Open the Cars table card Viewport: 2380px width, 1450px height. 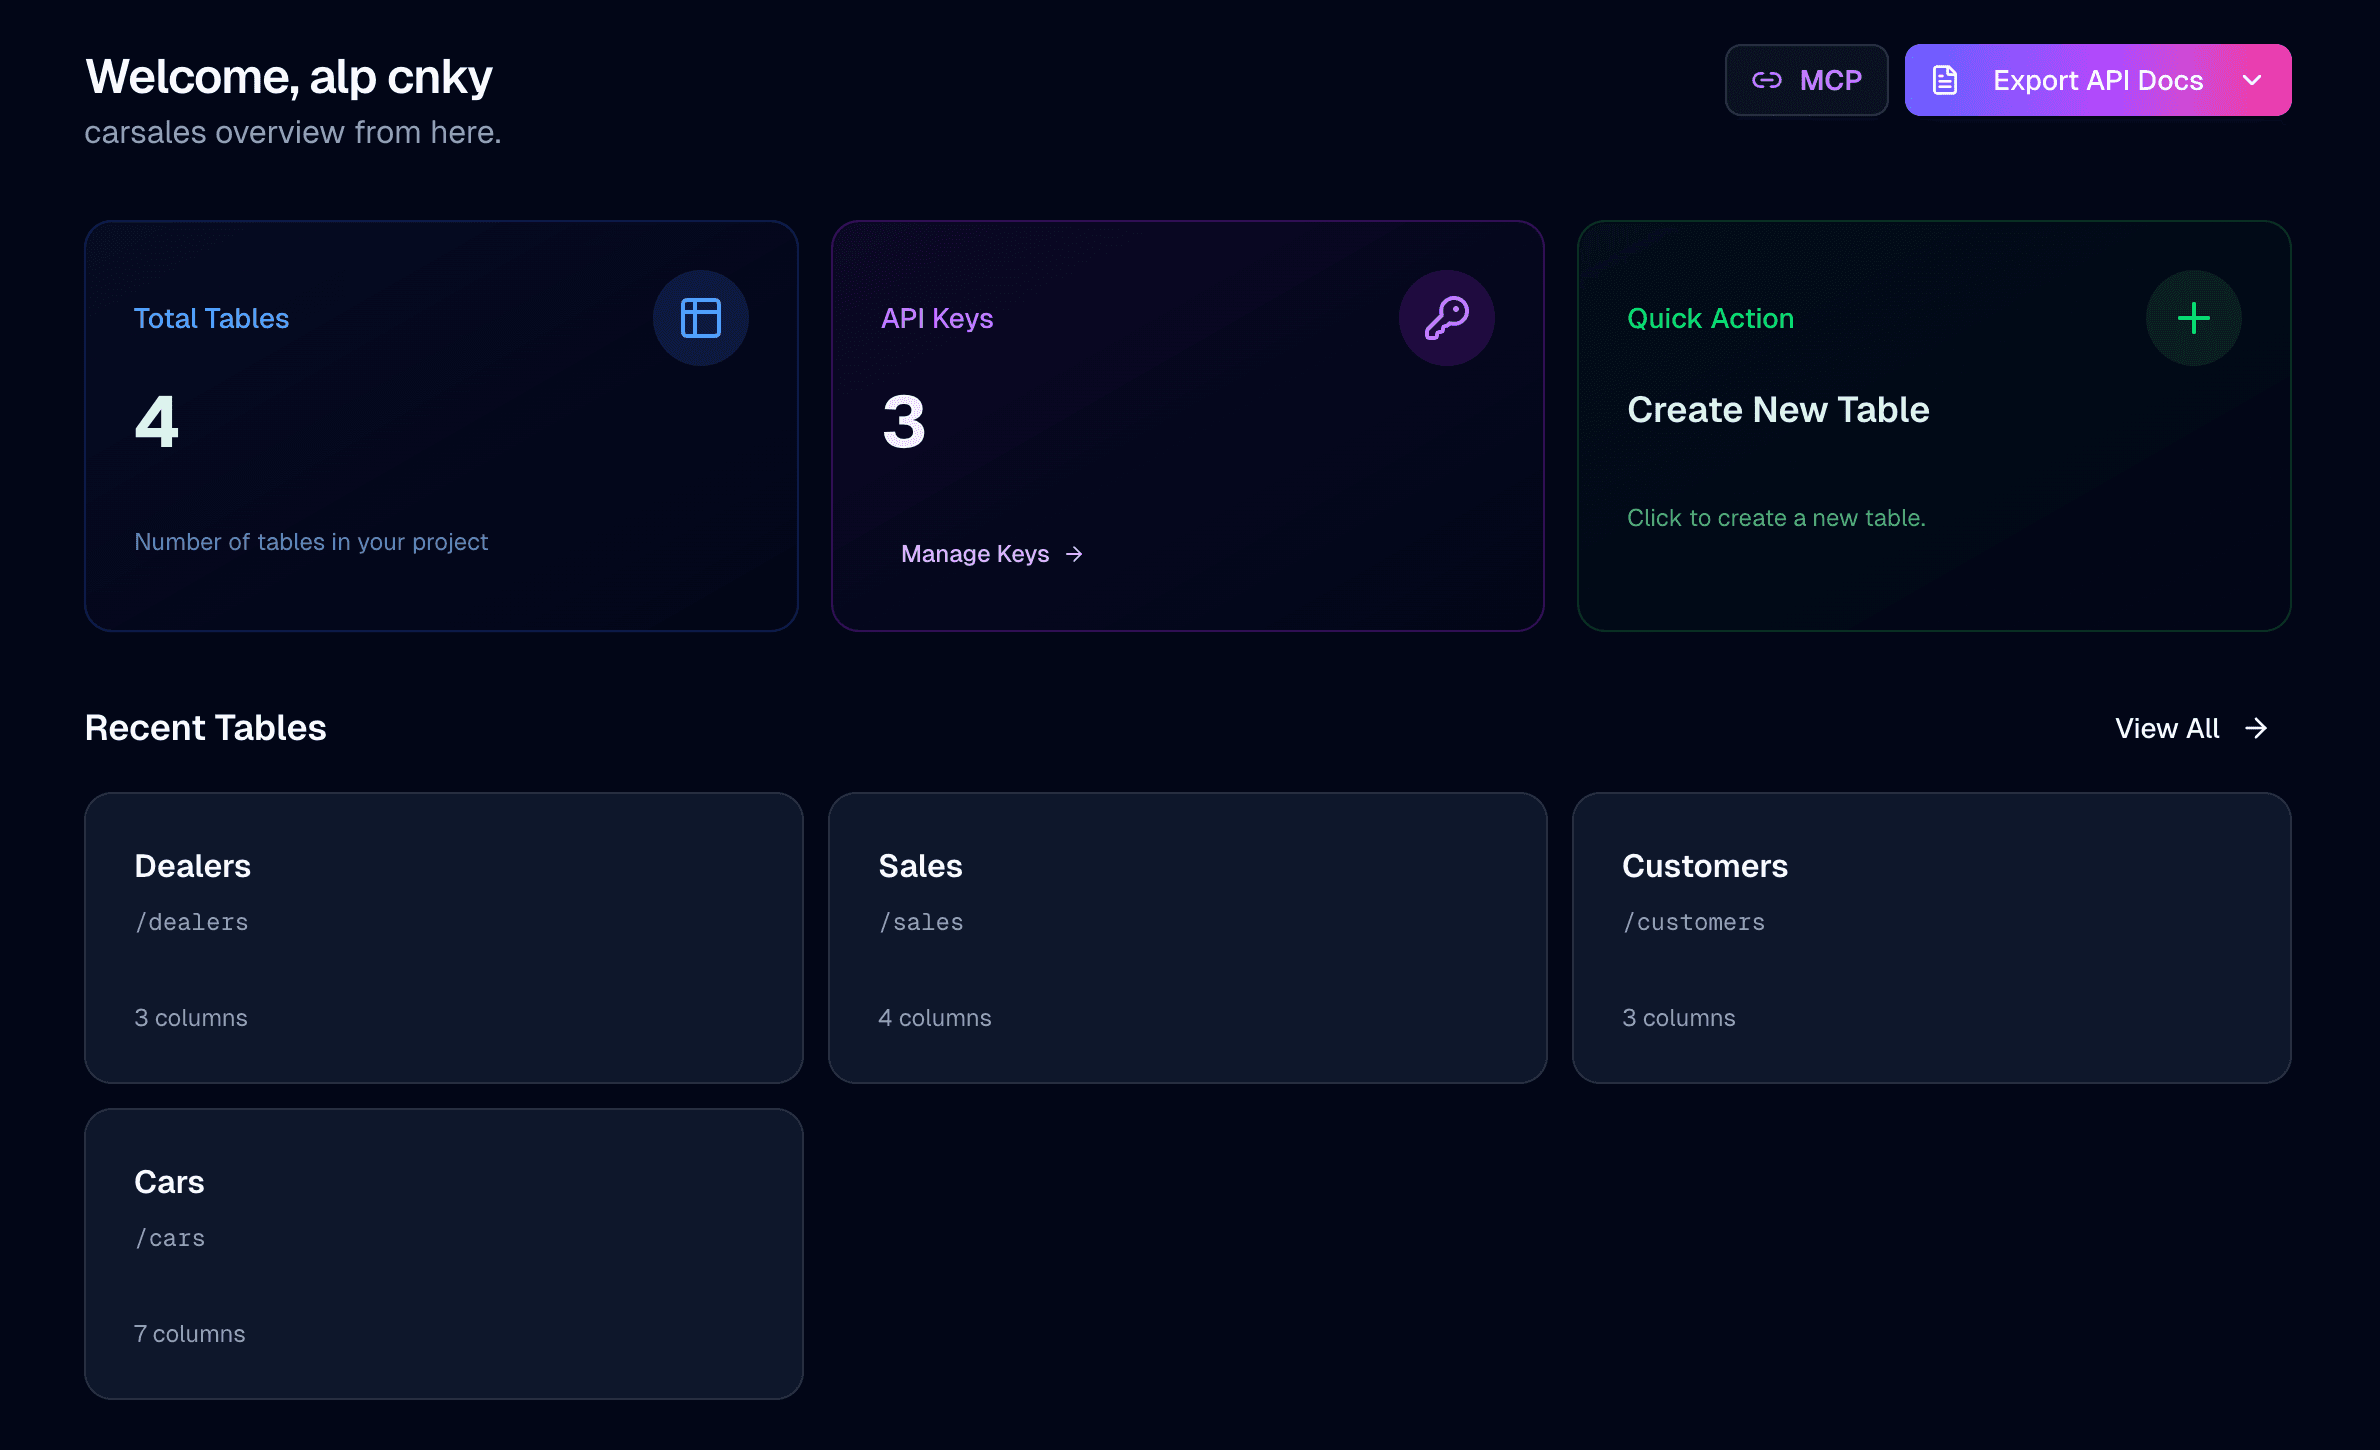(x=443, y=1254)
